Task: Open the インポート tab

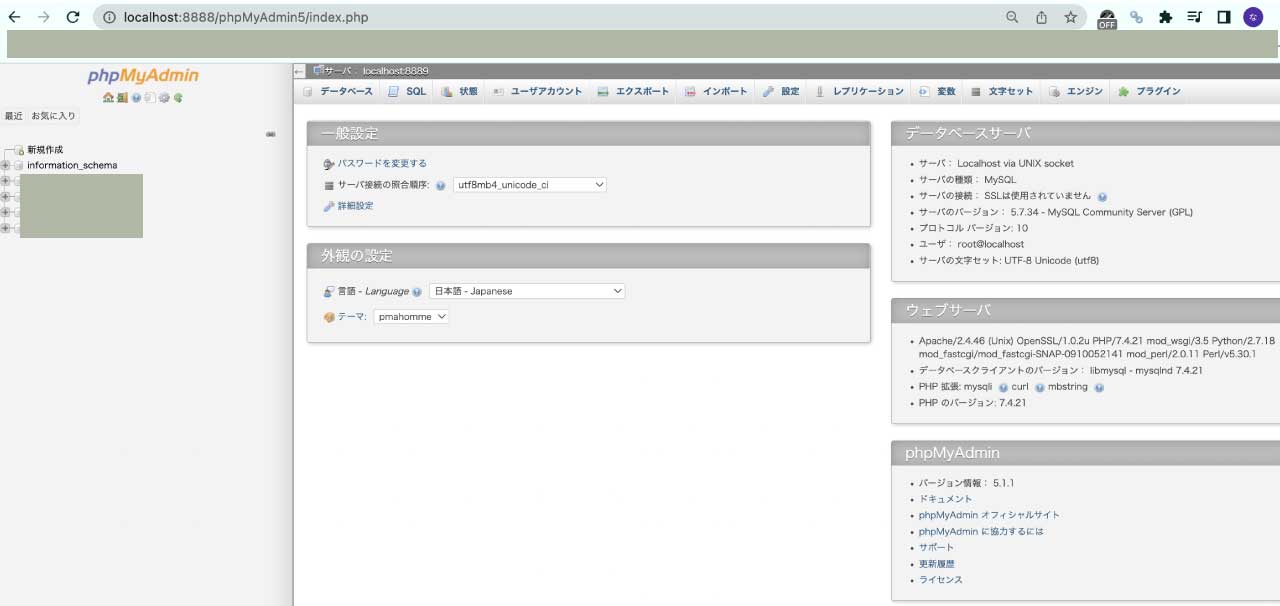Action: point(717,91)
